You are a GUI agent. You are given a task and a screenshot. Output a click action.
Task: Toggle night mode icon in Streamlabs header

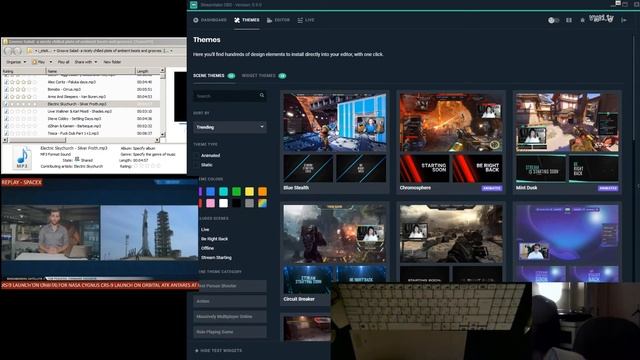pyautogui.click(x=553, y=20)
